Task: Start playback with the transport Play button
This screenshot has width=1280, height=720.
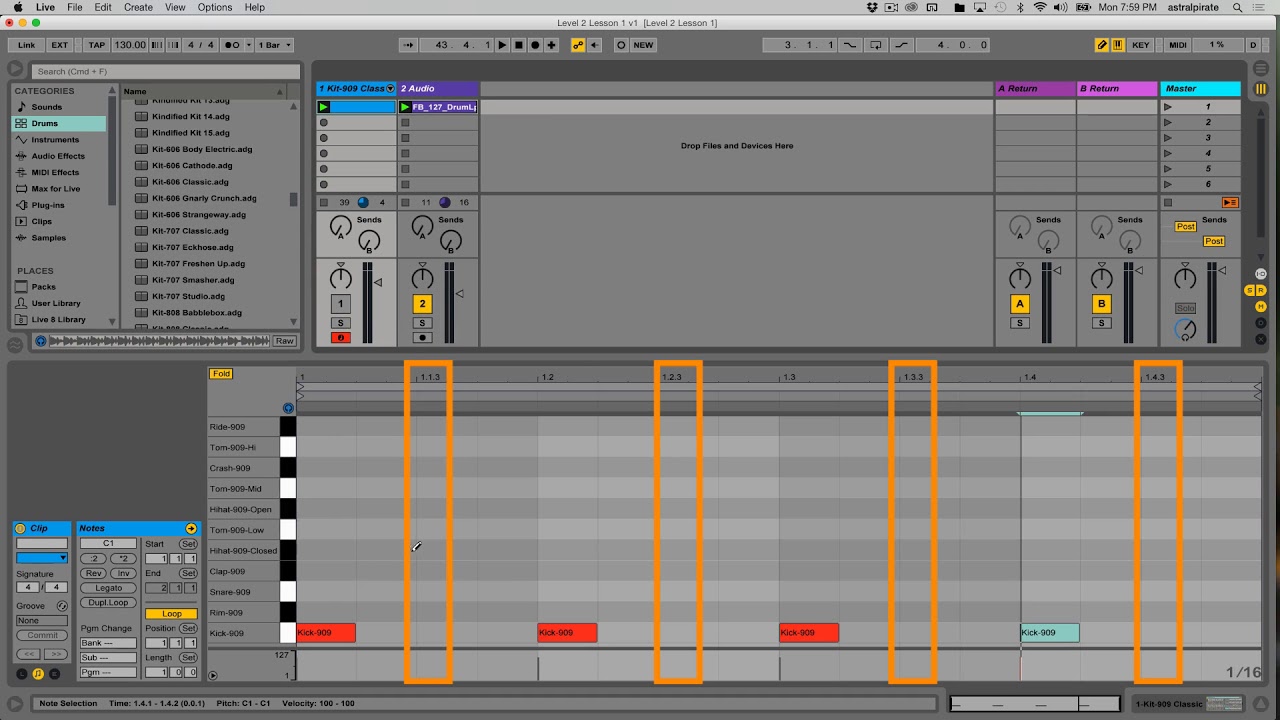Action: [503, 45]
